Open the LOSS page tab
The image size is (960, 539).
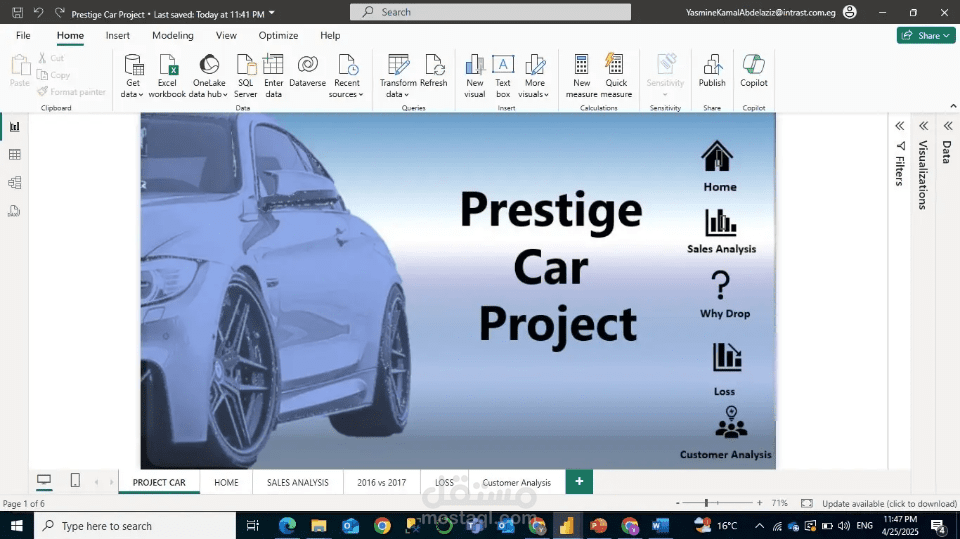coord(444,483)
